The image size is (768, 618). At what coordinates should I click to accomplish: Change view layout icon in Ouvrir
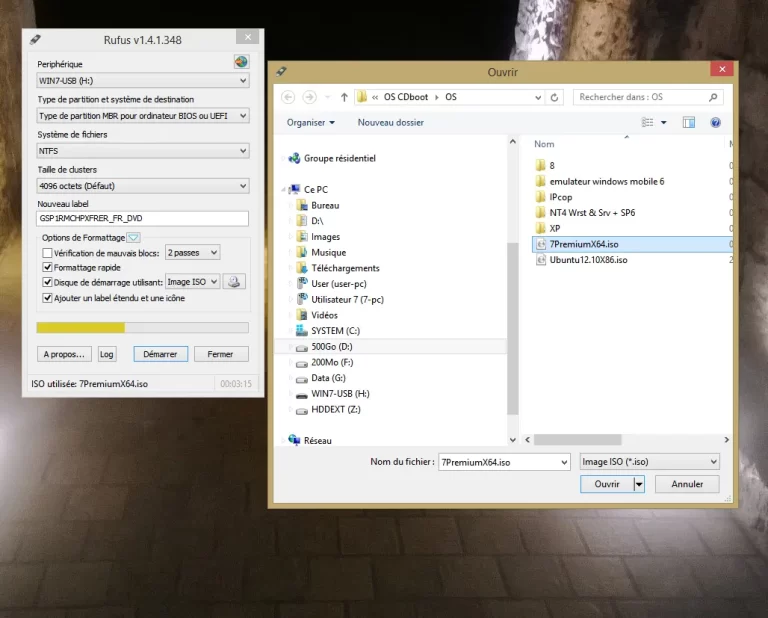click(648, 122)
